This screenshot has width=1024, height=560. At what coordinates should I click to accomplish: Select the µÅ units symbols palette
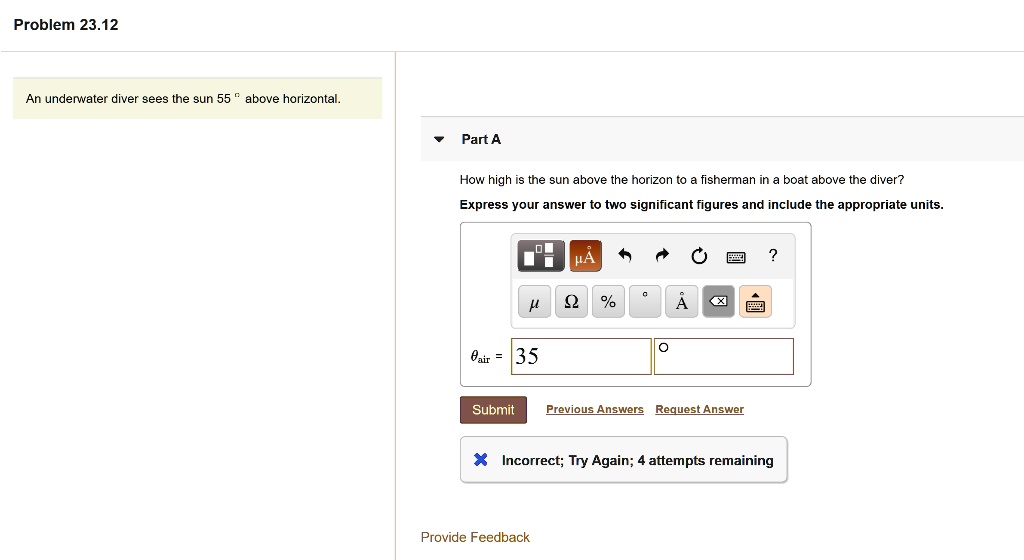pyautogui.click(x=585, y=256)
